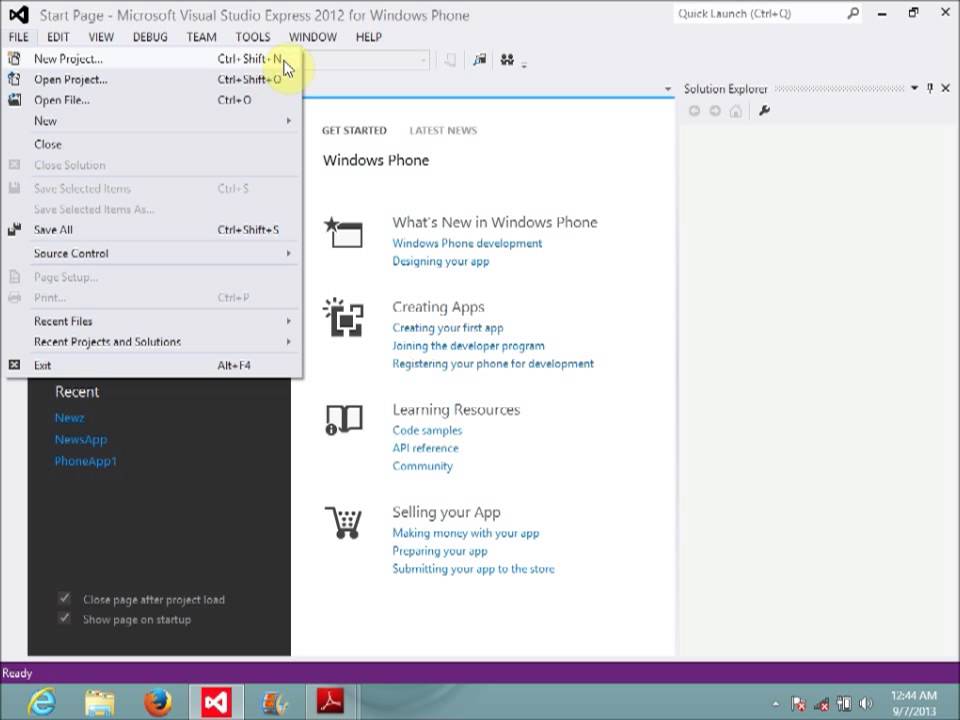The width and height of the screenshot is (960, 720).
Task: Click the toolbar icon with two figures
Action: point(507,59)
